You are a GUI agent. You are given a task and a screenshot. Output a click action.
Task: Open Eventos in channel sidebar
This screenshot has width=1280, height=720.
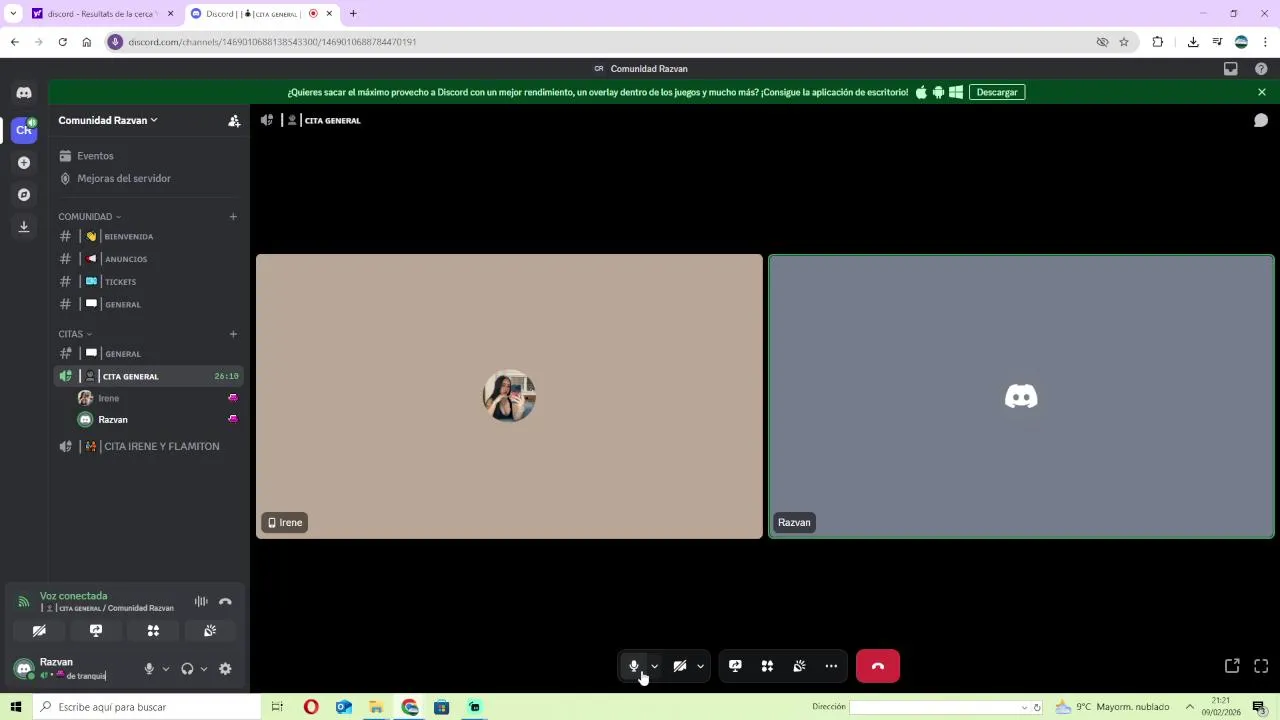148,156
